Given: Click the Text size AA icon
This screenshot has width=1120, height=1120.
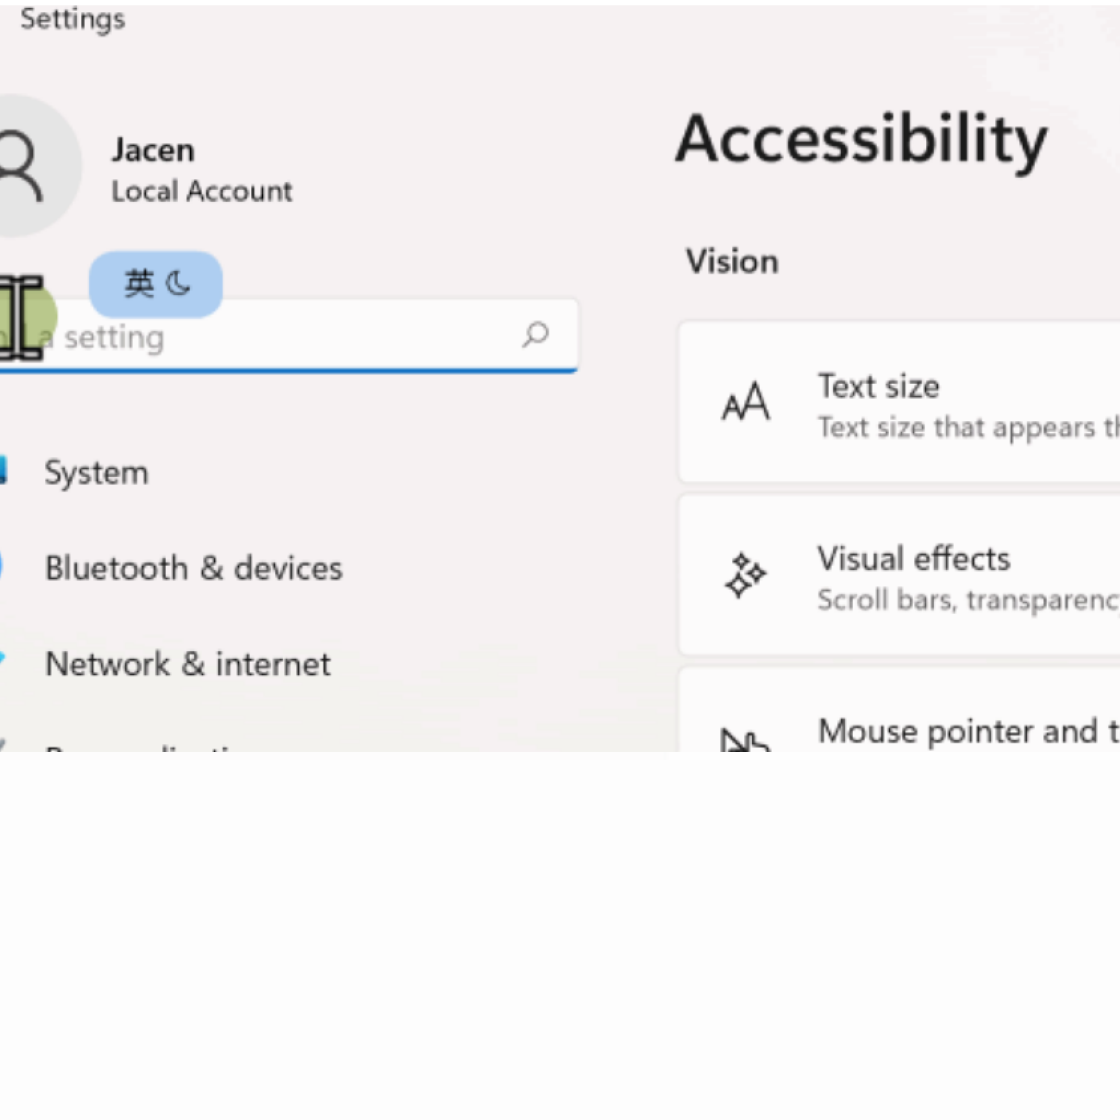Looking at the screenshot, I should click(746, 403).
